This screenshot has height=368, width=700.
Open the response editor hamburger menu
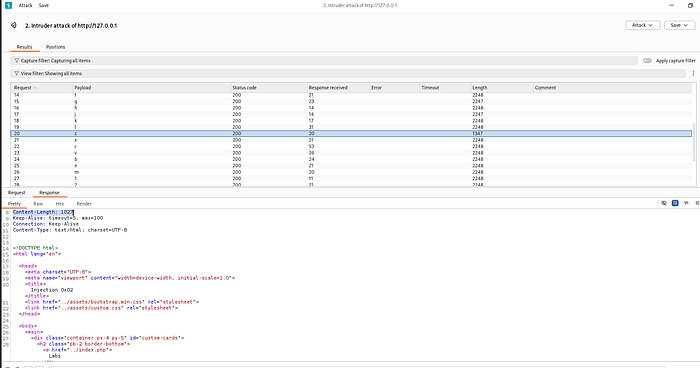pos(697,203)
